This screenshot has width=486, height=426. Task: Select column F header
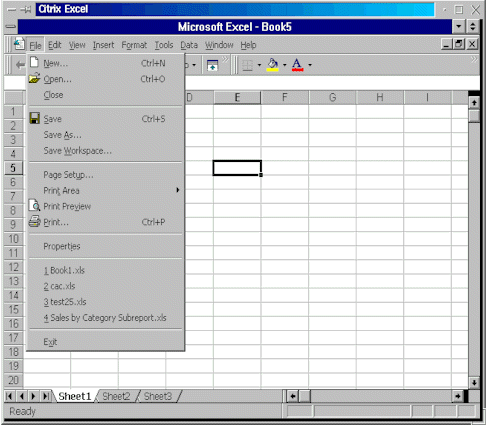[x=285, y=97]
